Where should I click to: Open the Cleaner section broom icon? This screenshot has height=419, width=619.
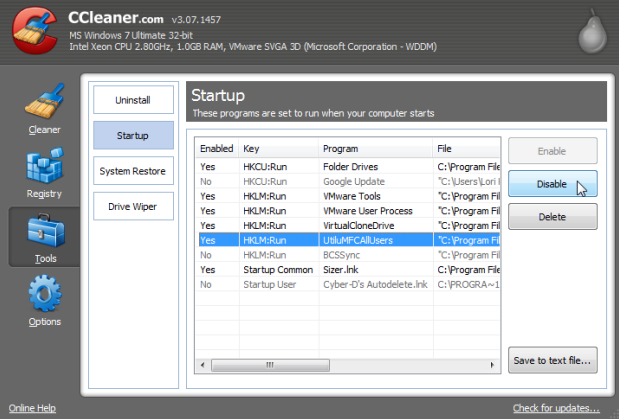point(45,101)
